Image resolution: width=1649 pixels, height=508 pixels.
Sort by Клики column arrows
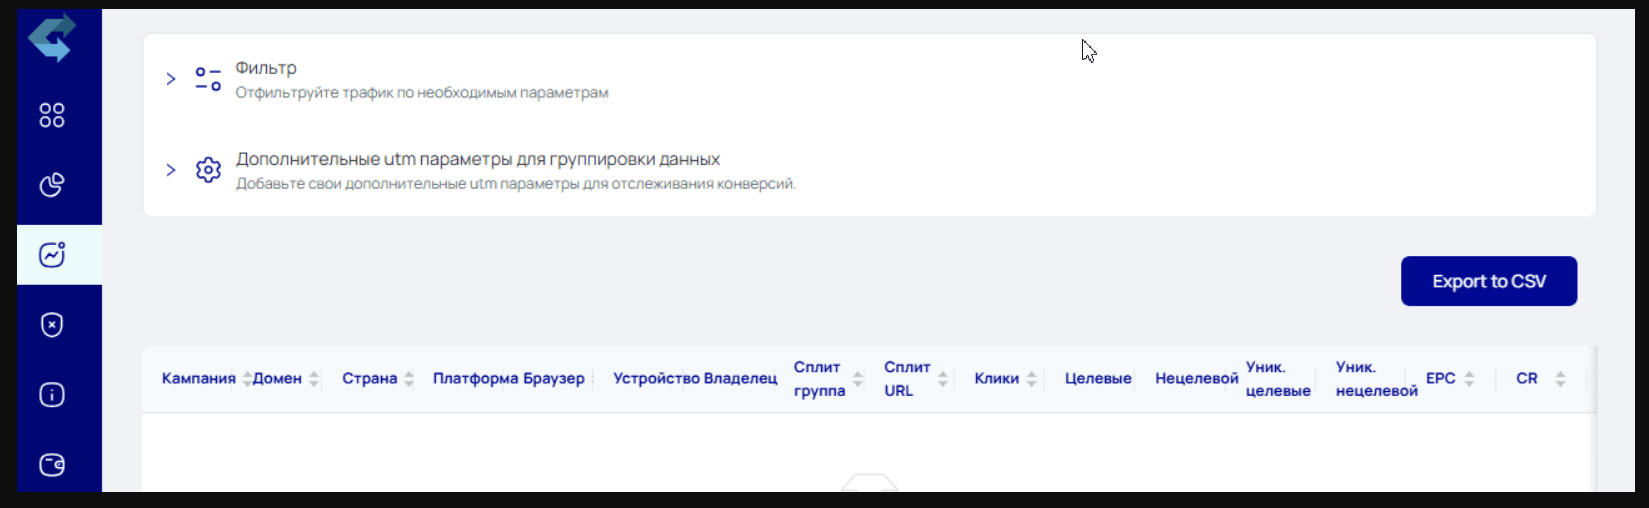1032,379
